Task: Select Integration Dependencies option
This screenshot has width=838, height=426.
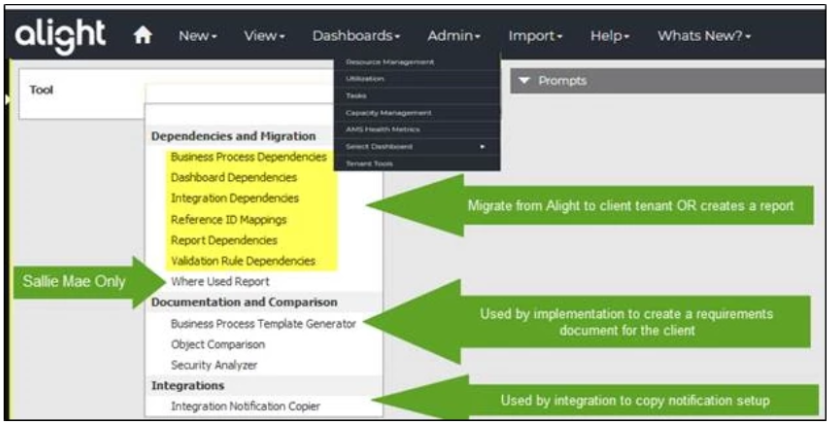Action: coord(235,198)
